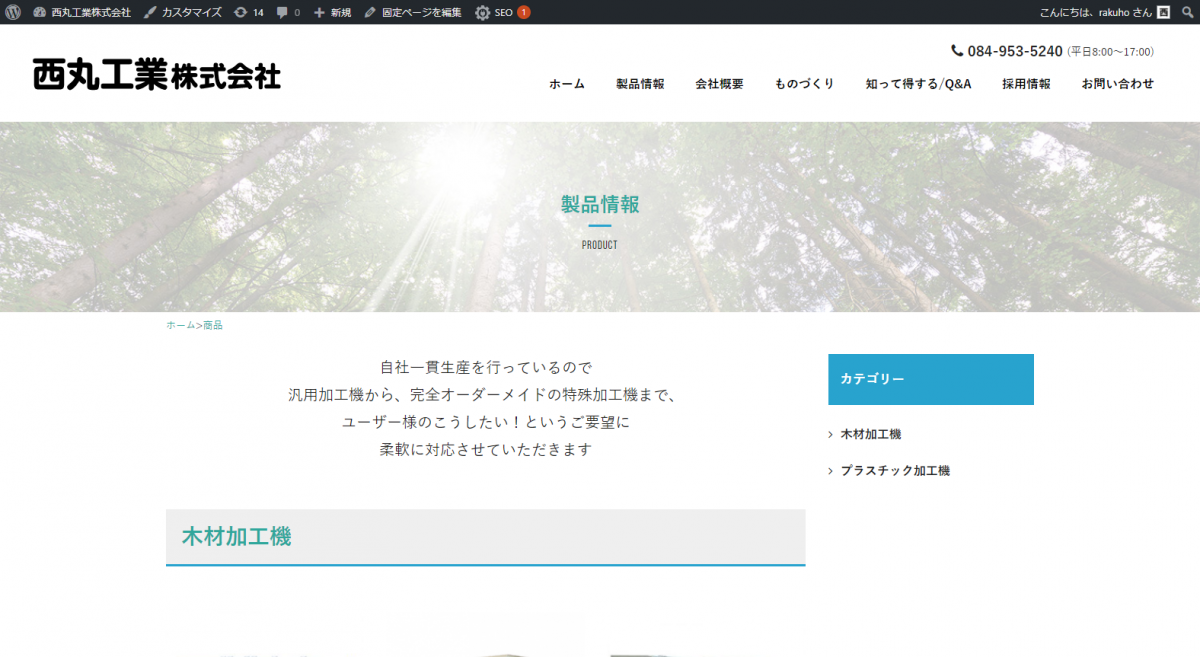Click the plus icon for 新規
This screenshot has height=657, width=1200.
319,12
